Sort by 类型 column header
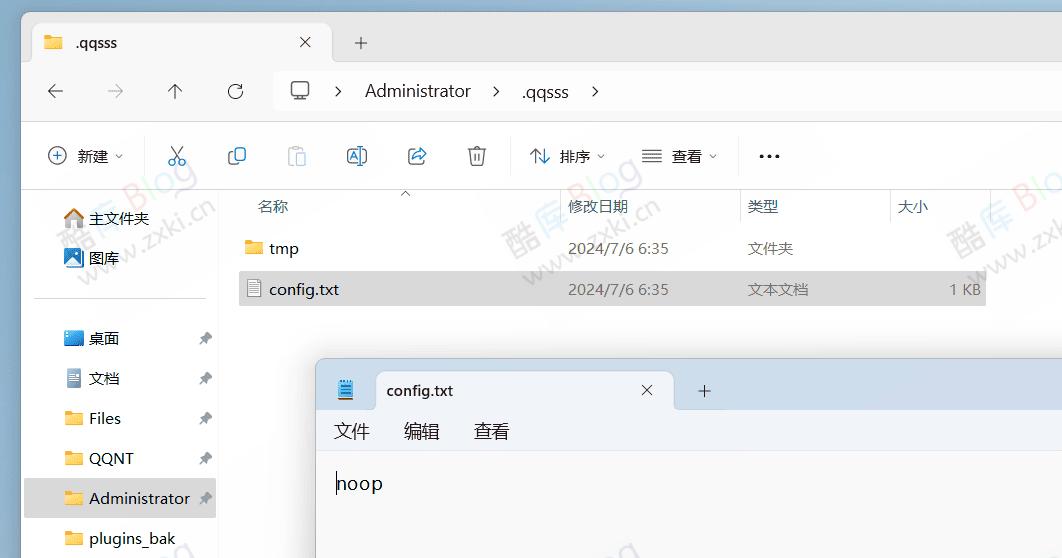This screenshot has height=558, width=1062. (x=763, y=207)
